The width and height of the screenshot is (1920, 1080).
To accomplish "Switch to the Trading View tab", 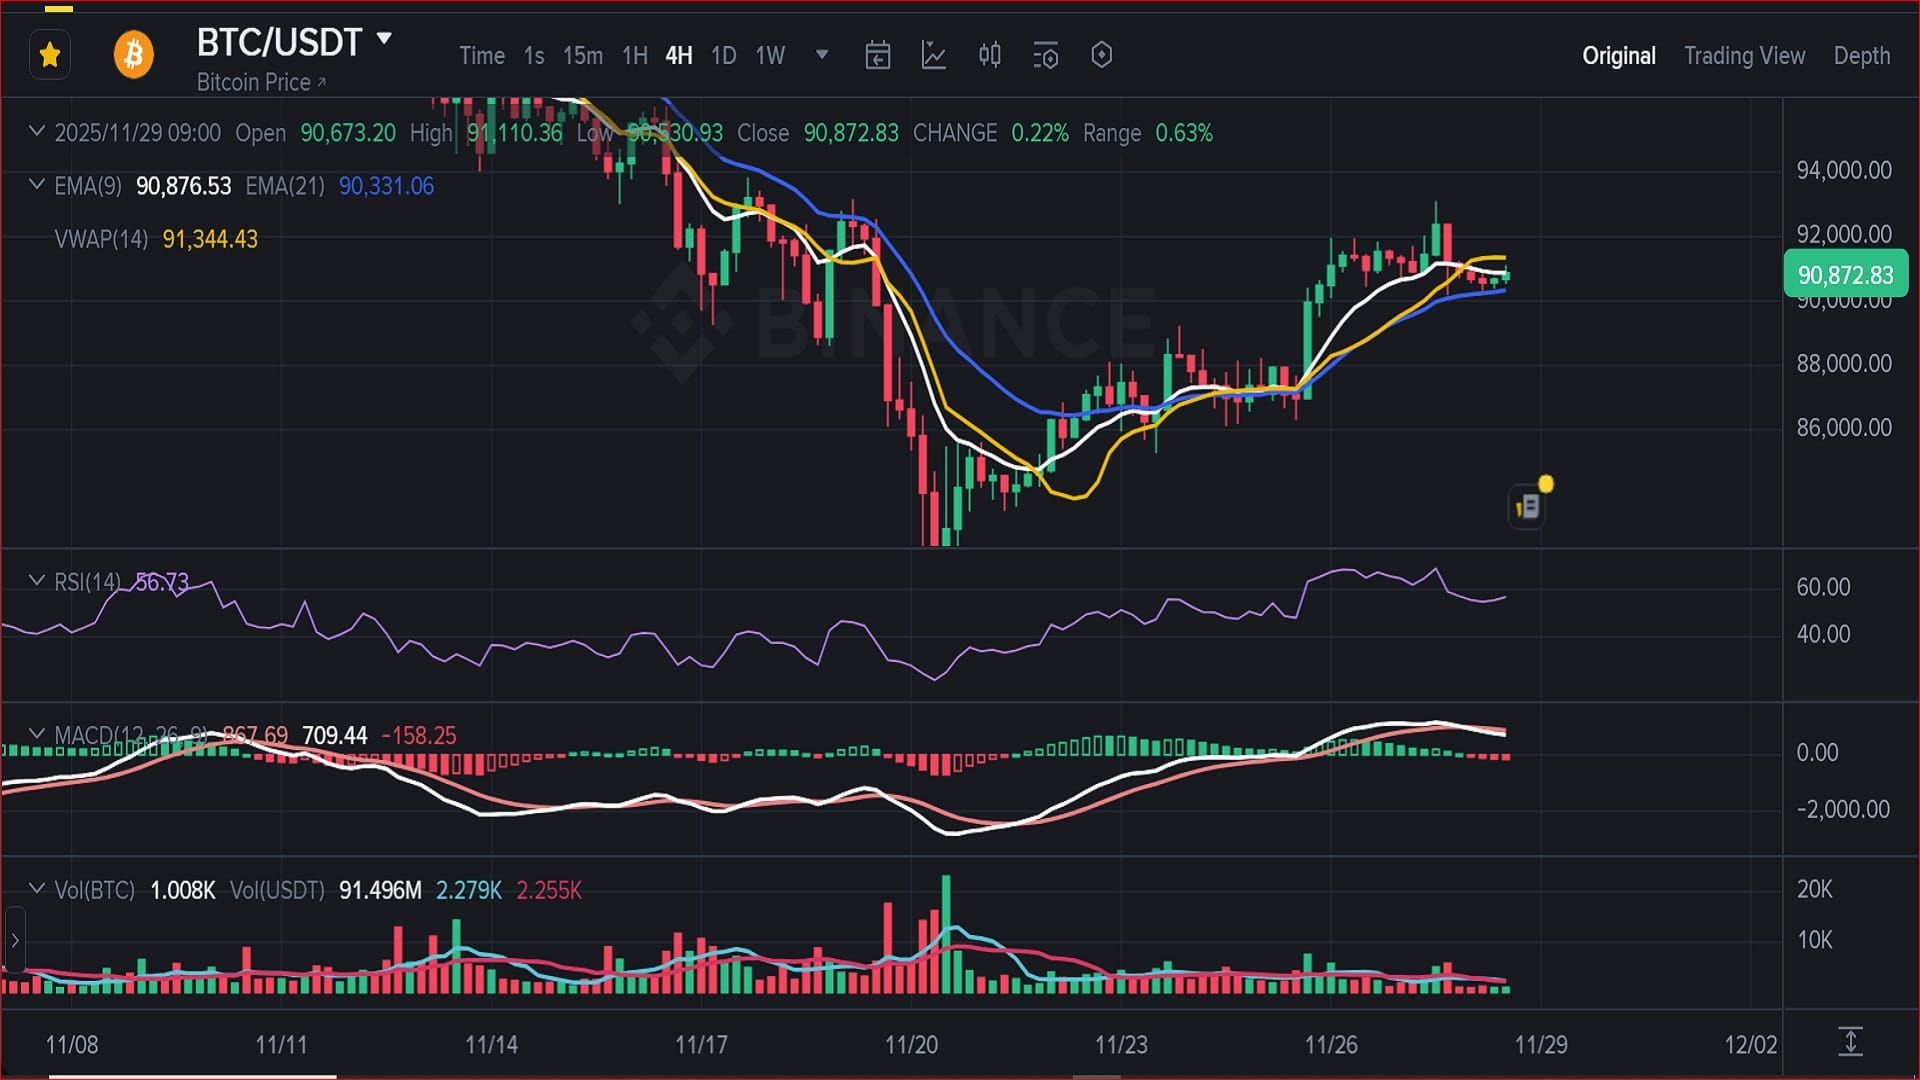I will 1744,56.
